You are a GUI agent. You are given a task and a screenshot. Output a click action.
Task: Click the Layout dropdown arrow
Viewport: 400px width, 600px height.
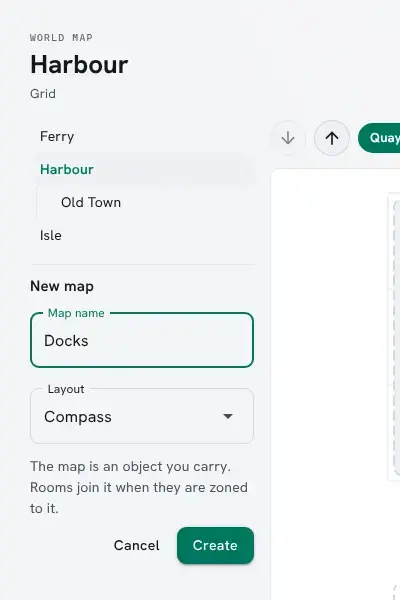pyautogui.click(x=228, y=416)
